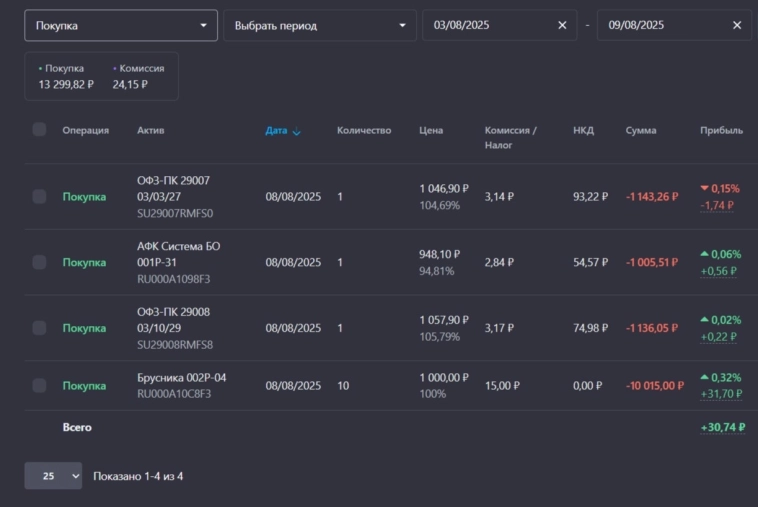Sort by the Сумма column header
The width and height of the screenshot is (758, 507).
tap(641, 130)
